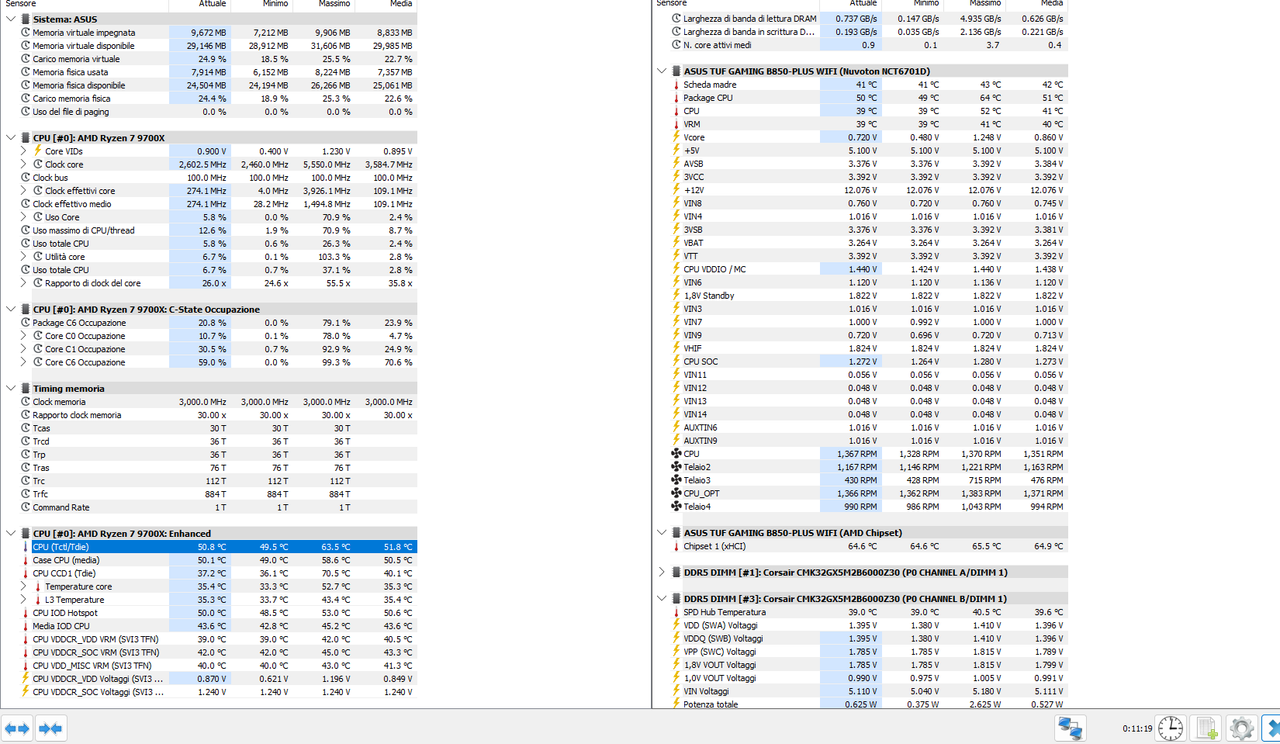Image resolution: width=1280 pixels, height=744 pixels.
Task: Reset the elapsed time clock icon
Action: (x=1172, y=728)
